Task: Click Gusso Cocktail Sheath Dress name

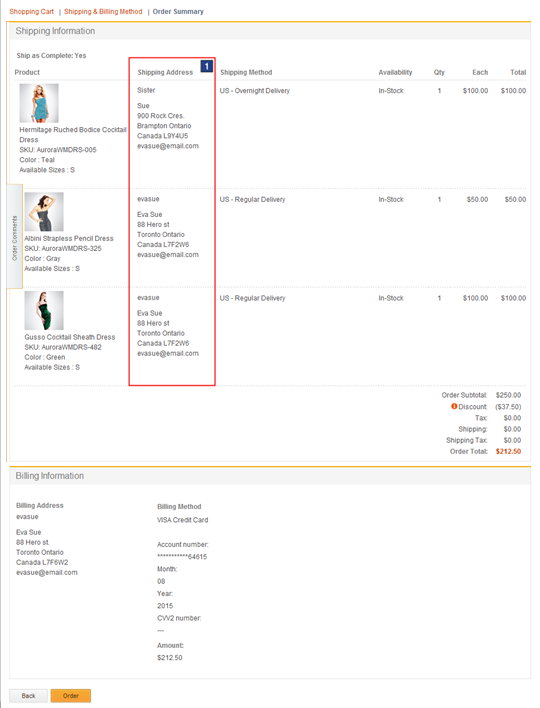Action: (70, 337)
